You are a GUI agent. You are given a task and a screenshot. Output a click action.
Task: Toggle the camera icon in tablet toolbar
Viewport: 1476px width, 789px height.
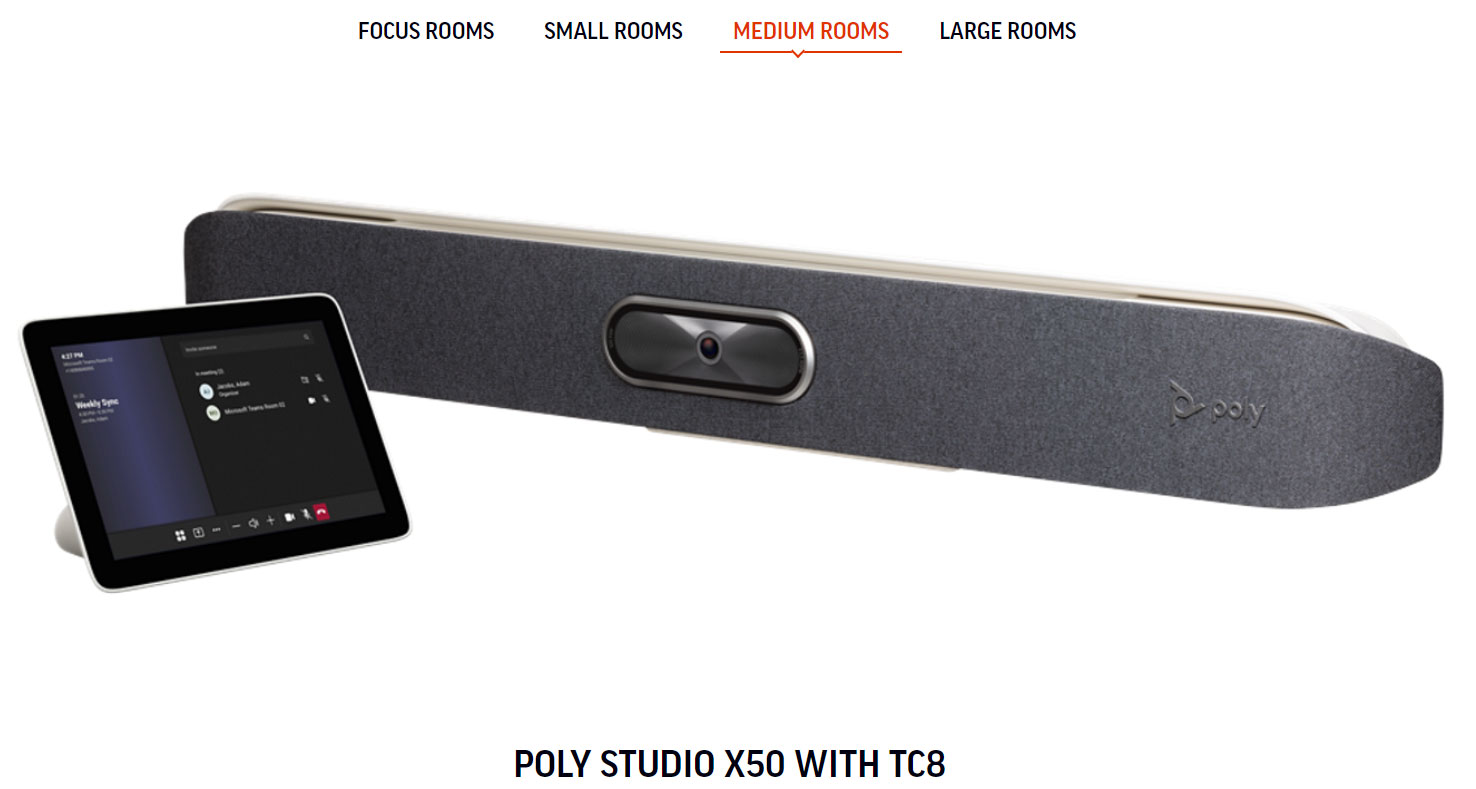290,517
